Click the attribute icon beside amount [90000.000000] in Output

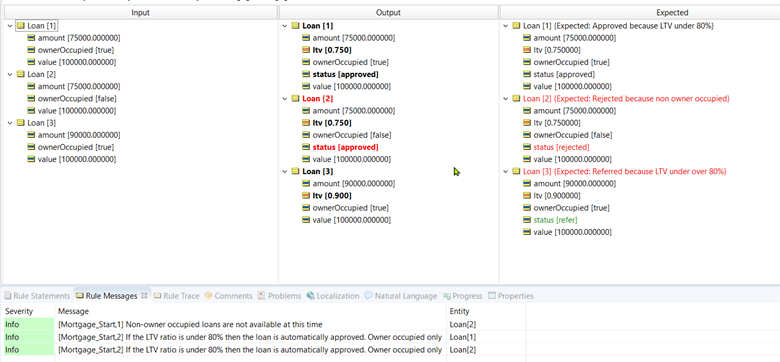coord(306,183)
